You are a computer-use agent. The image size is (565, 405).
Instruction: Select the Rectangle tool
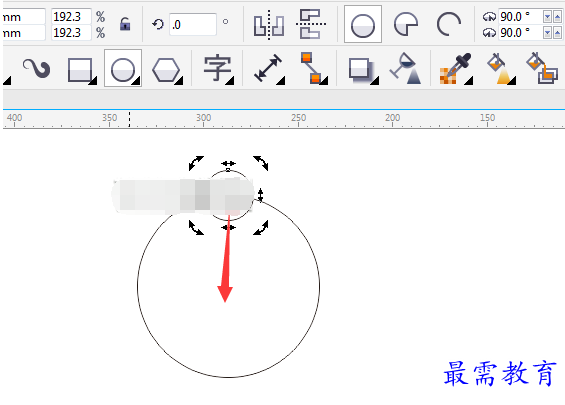pos(80,69)
